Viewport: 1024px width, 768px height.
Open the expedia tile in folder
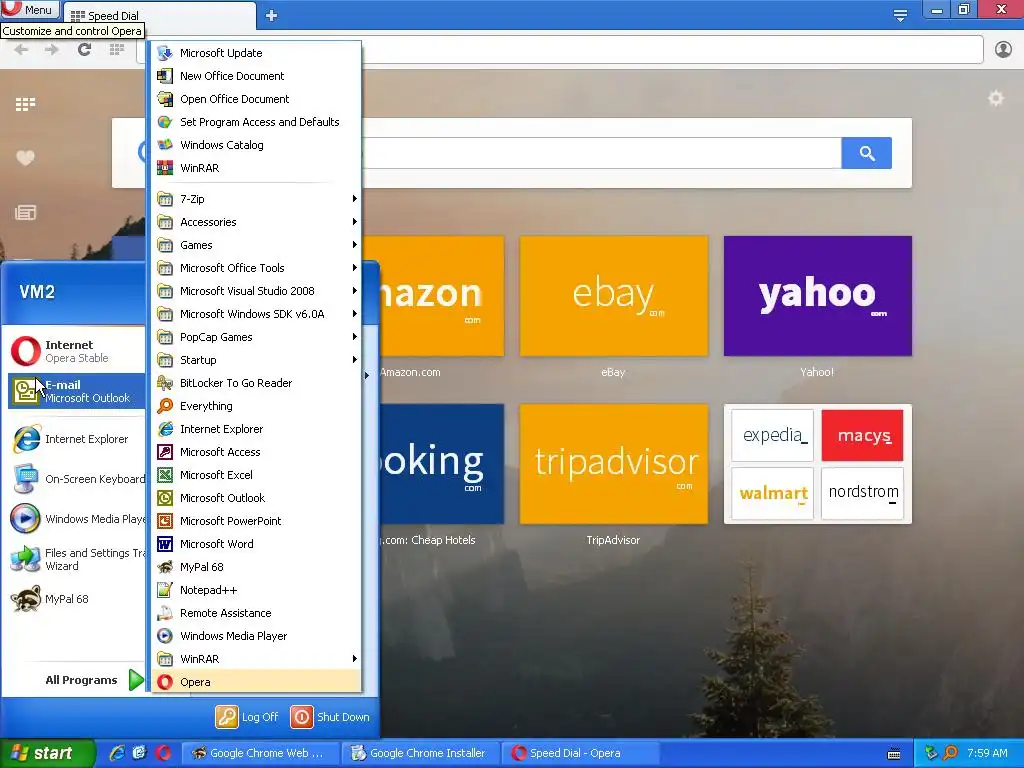[x=773, y=436]
